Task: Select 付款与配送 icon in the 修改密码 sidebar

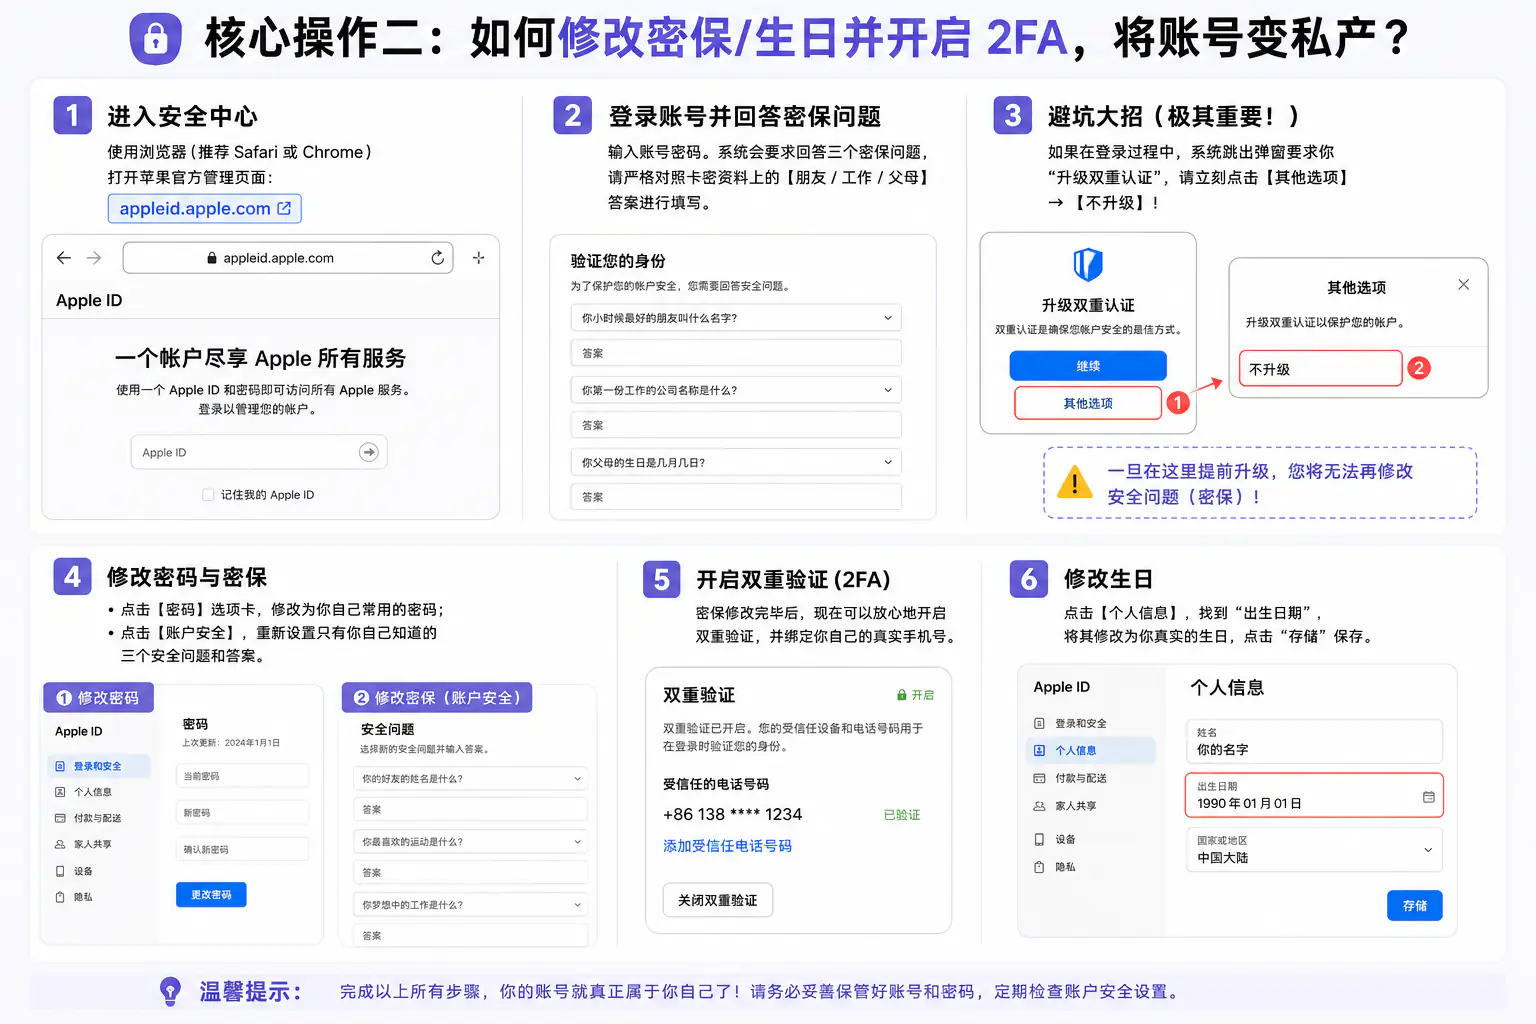Action: (60, 818)
